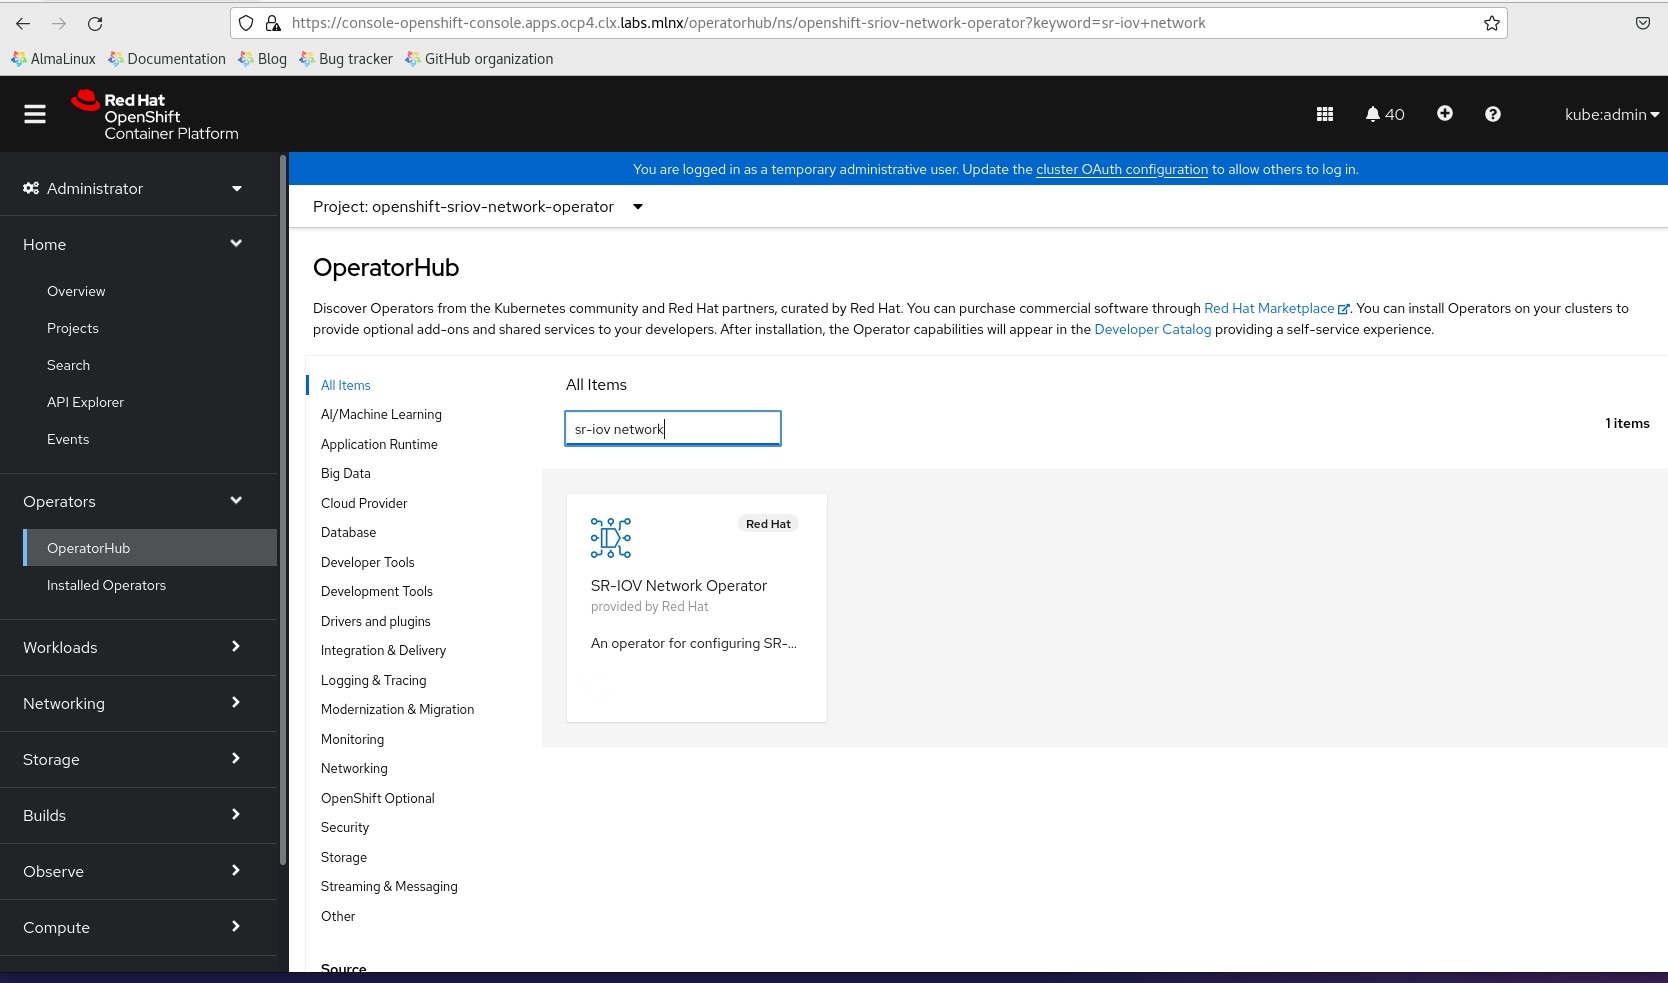This screenshot has width=1668, height=983.
Task: Expand the Observe navigation section
Action: pyautogui.click(x=133, y=871)
